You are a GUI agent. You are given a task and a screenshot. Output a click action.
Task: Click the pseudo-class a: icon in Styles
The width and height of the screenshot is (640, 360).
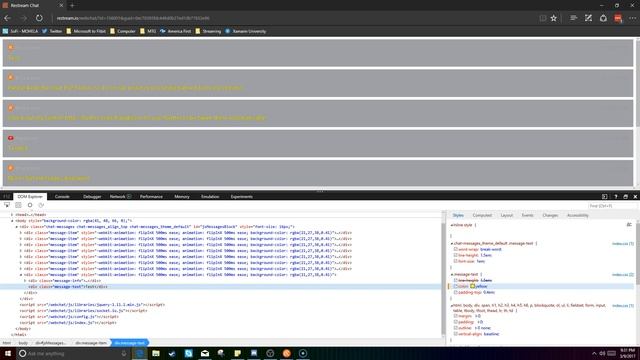(x=629, y=225)
